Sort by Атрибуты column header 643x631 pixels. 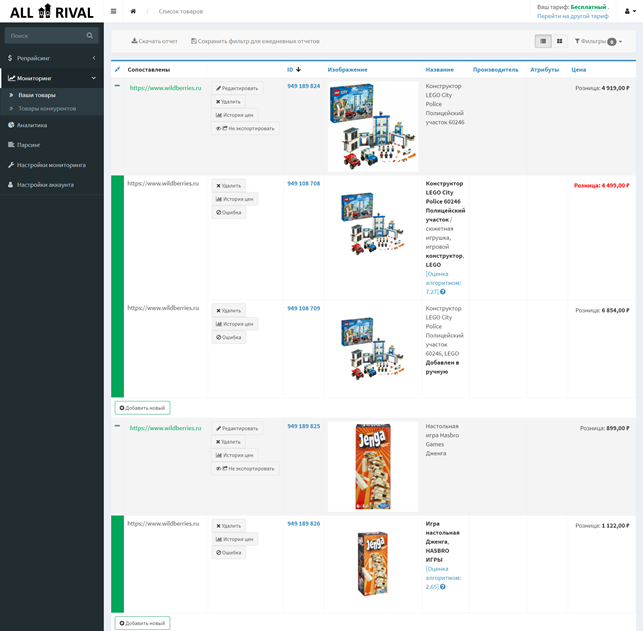(545, 70)
